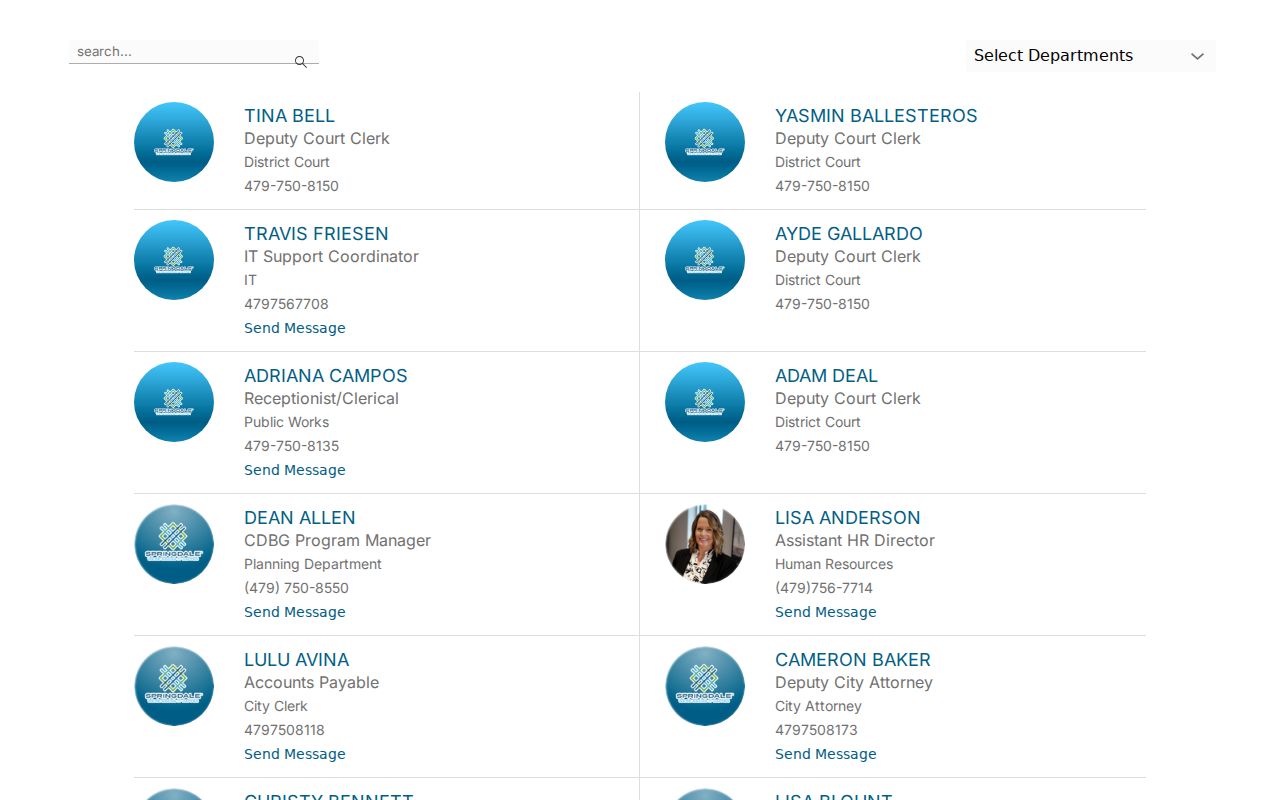Open the Select Departments dropdown
Viewport: 1280px width, 800px height.
point(1091,56)
